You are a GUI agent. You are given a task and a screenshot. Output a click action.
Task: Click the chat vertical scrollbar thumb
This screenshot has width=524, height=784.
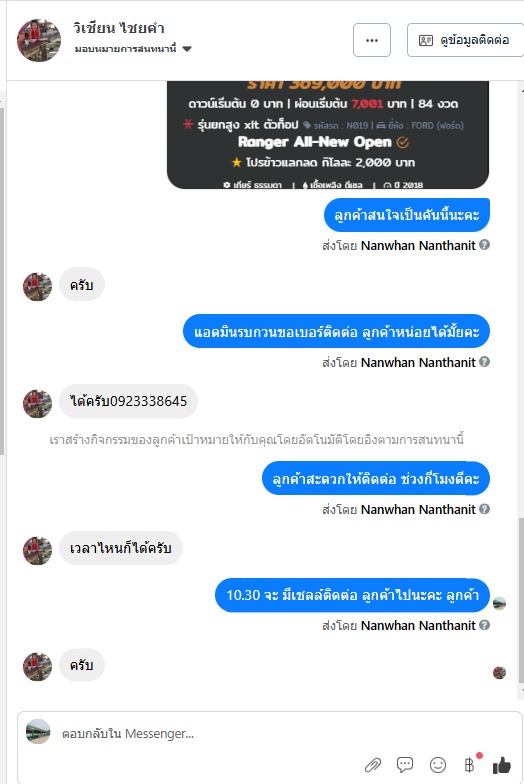point(521,600)
